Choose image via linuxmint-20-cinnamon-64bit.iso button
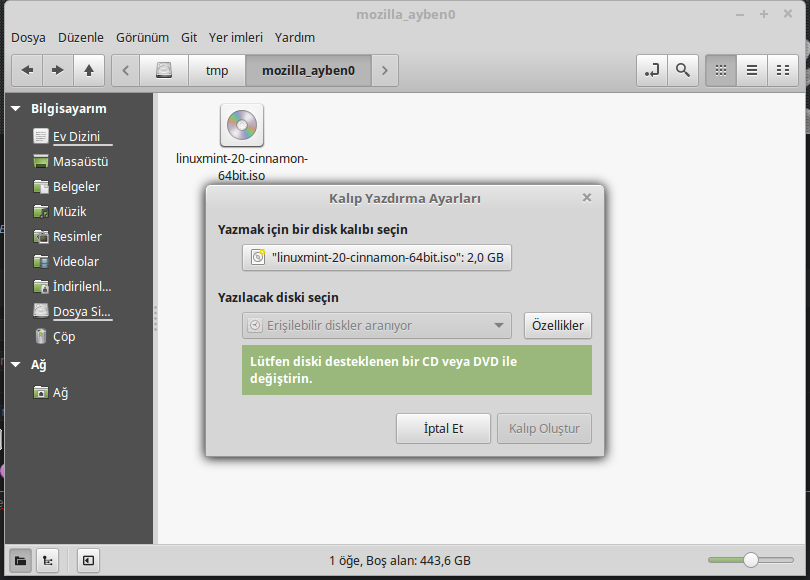Screen dimensions: 810x580 tap(377, 257)
